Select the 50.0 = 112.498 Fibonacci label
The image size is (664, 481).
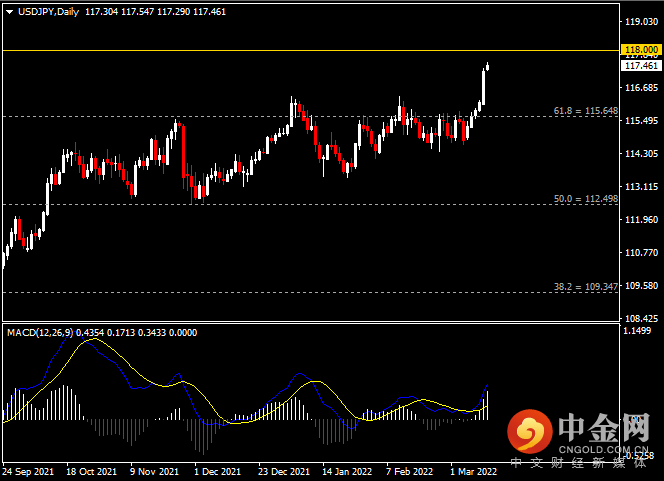coord(586,199)
